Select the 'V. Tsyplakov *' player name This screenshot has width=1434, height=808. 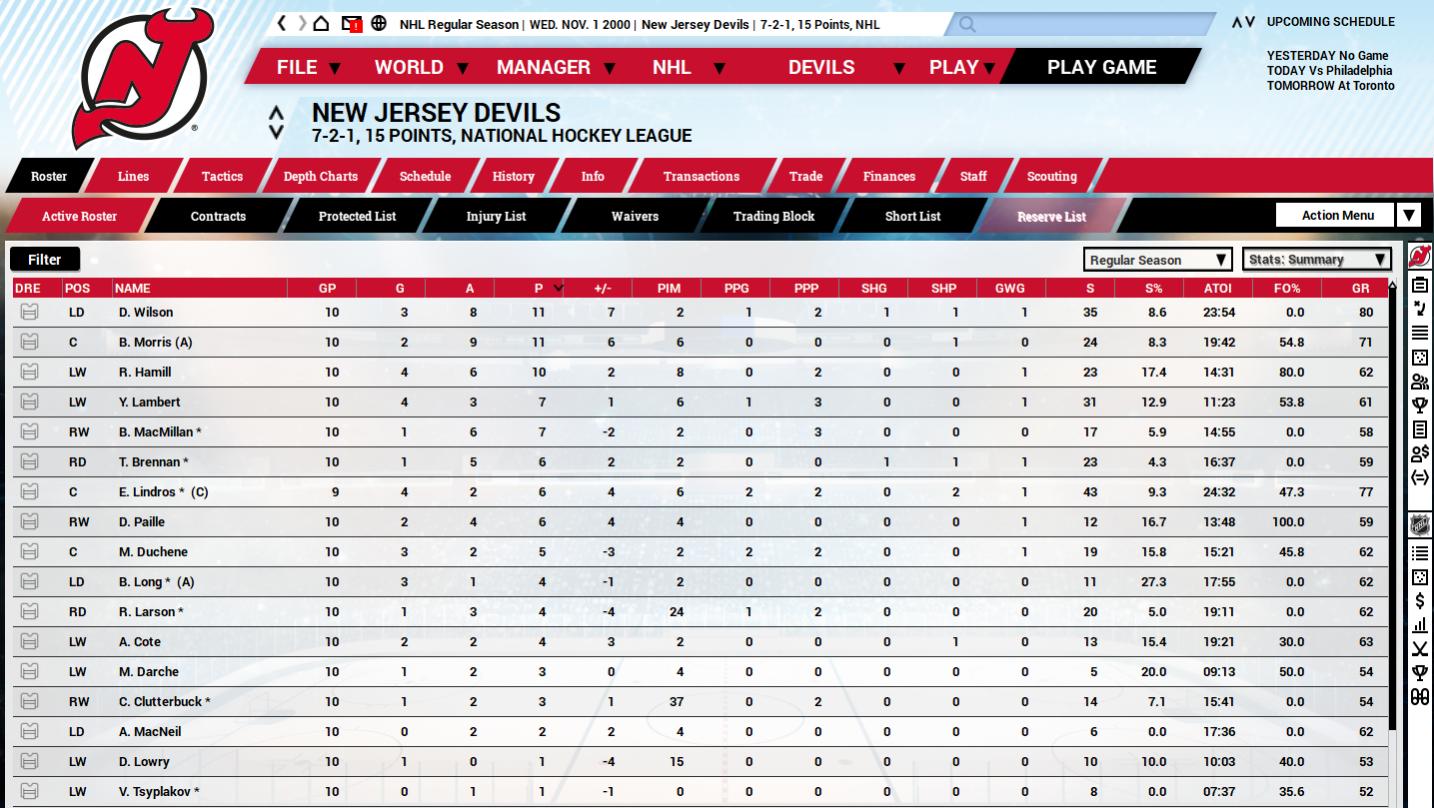click(160, 792)
